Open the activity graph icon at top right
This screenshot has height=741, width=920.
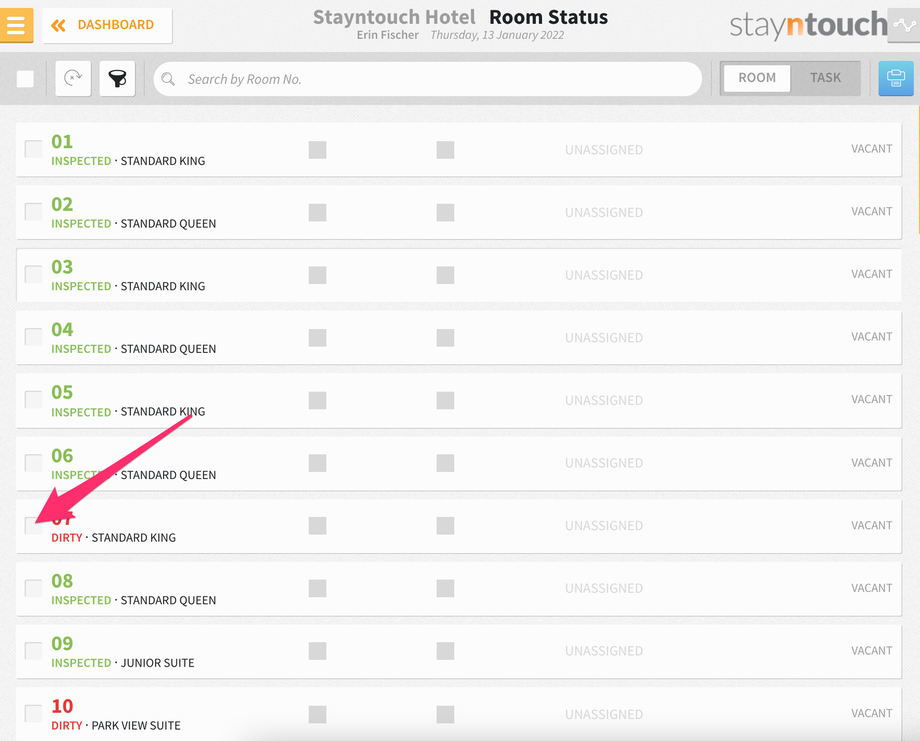(904, 25)
